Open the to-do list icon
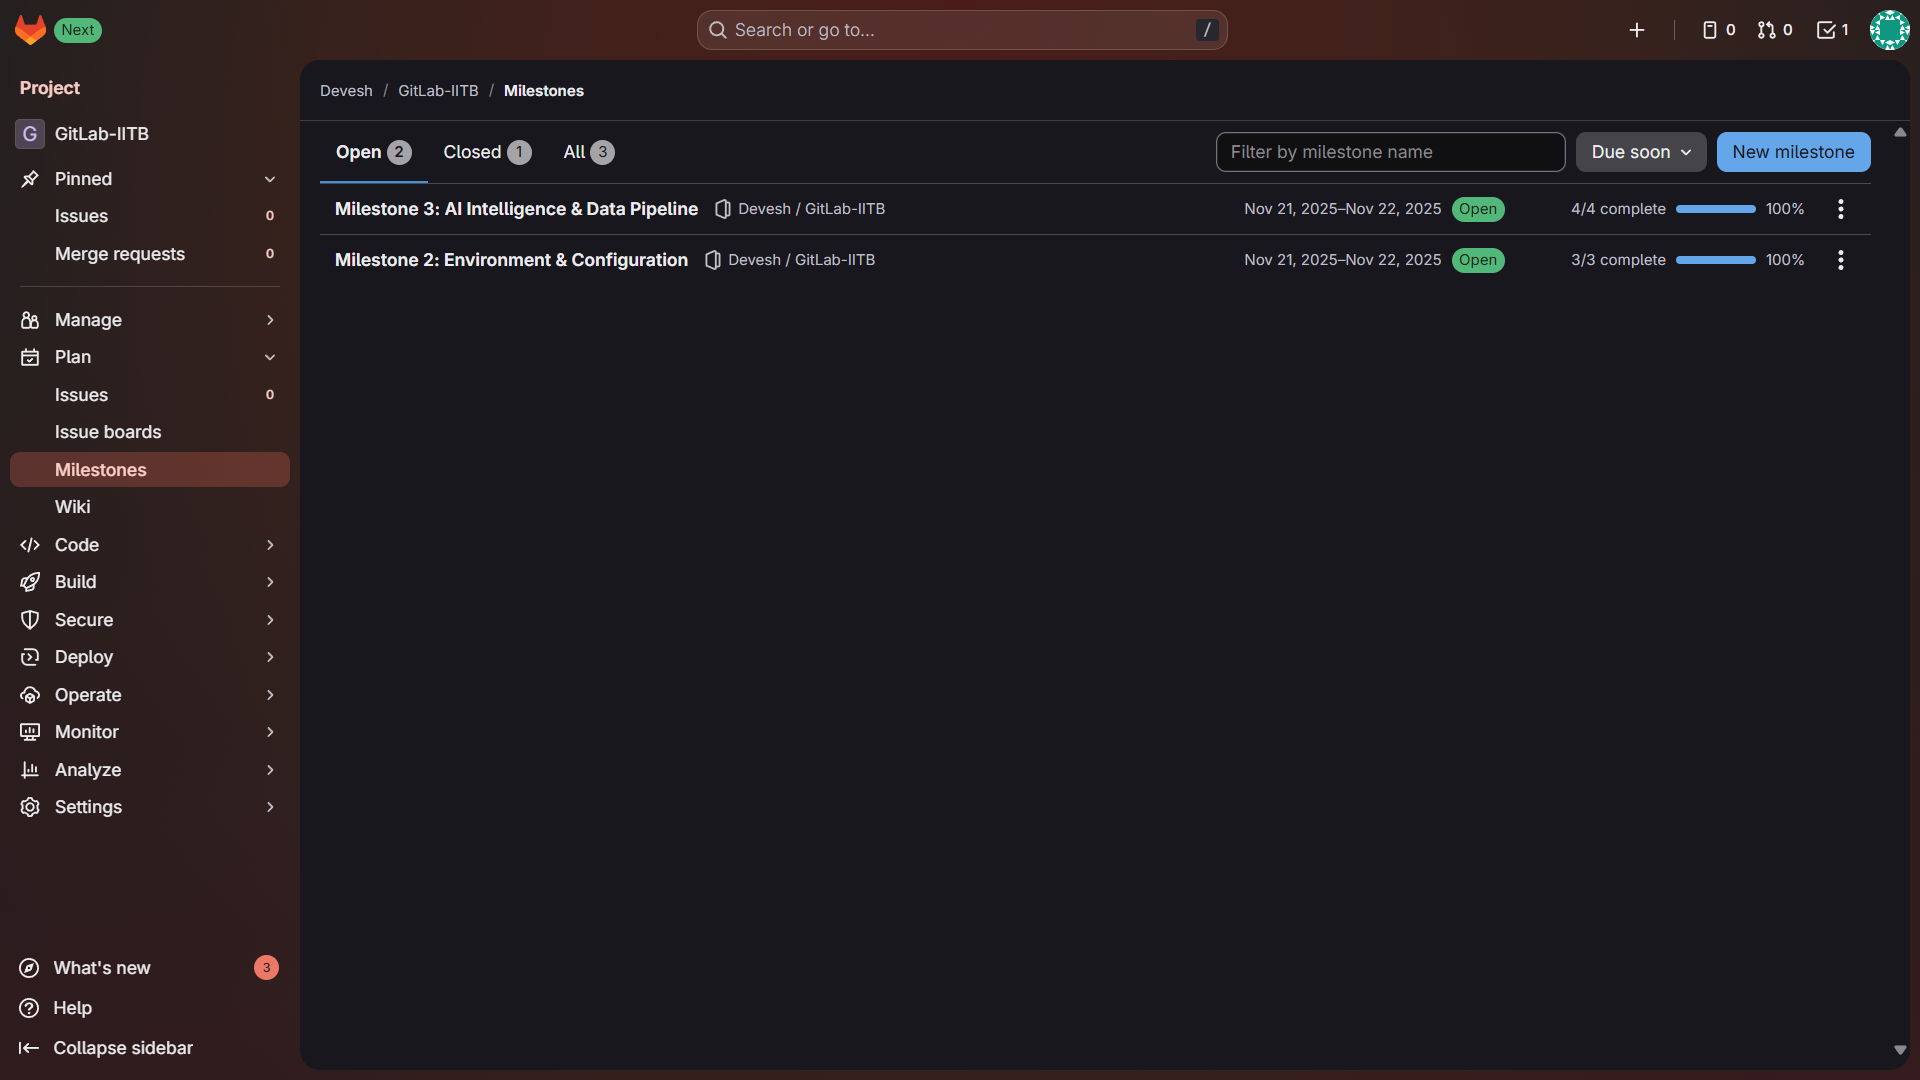 point(1832,30)
